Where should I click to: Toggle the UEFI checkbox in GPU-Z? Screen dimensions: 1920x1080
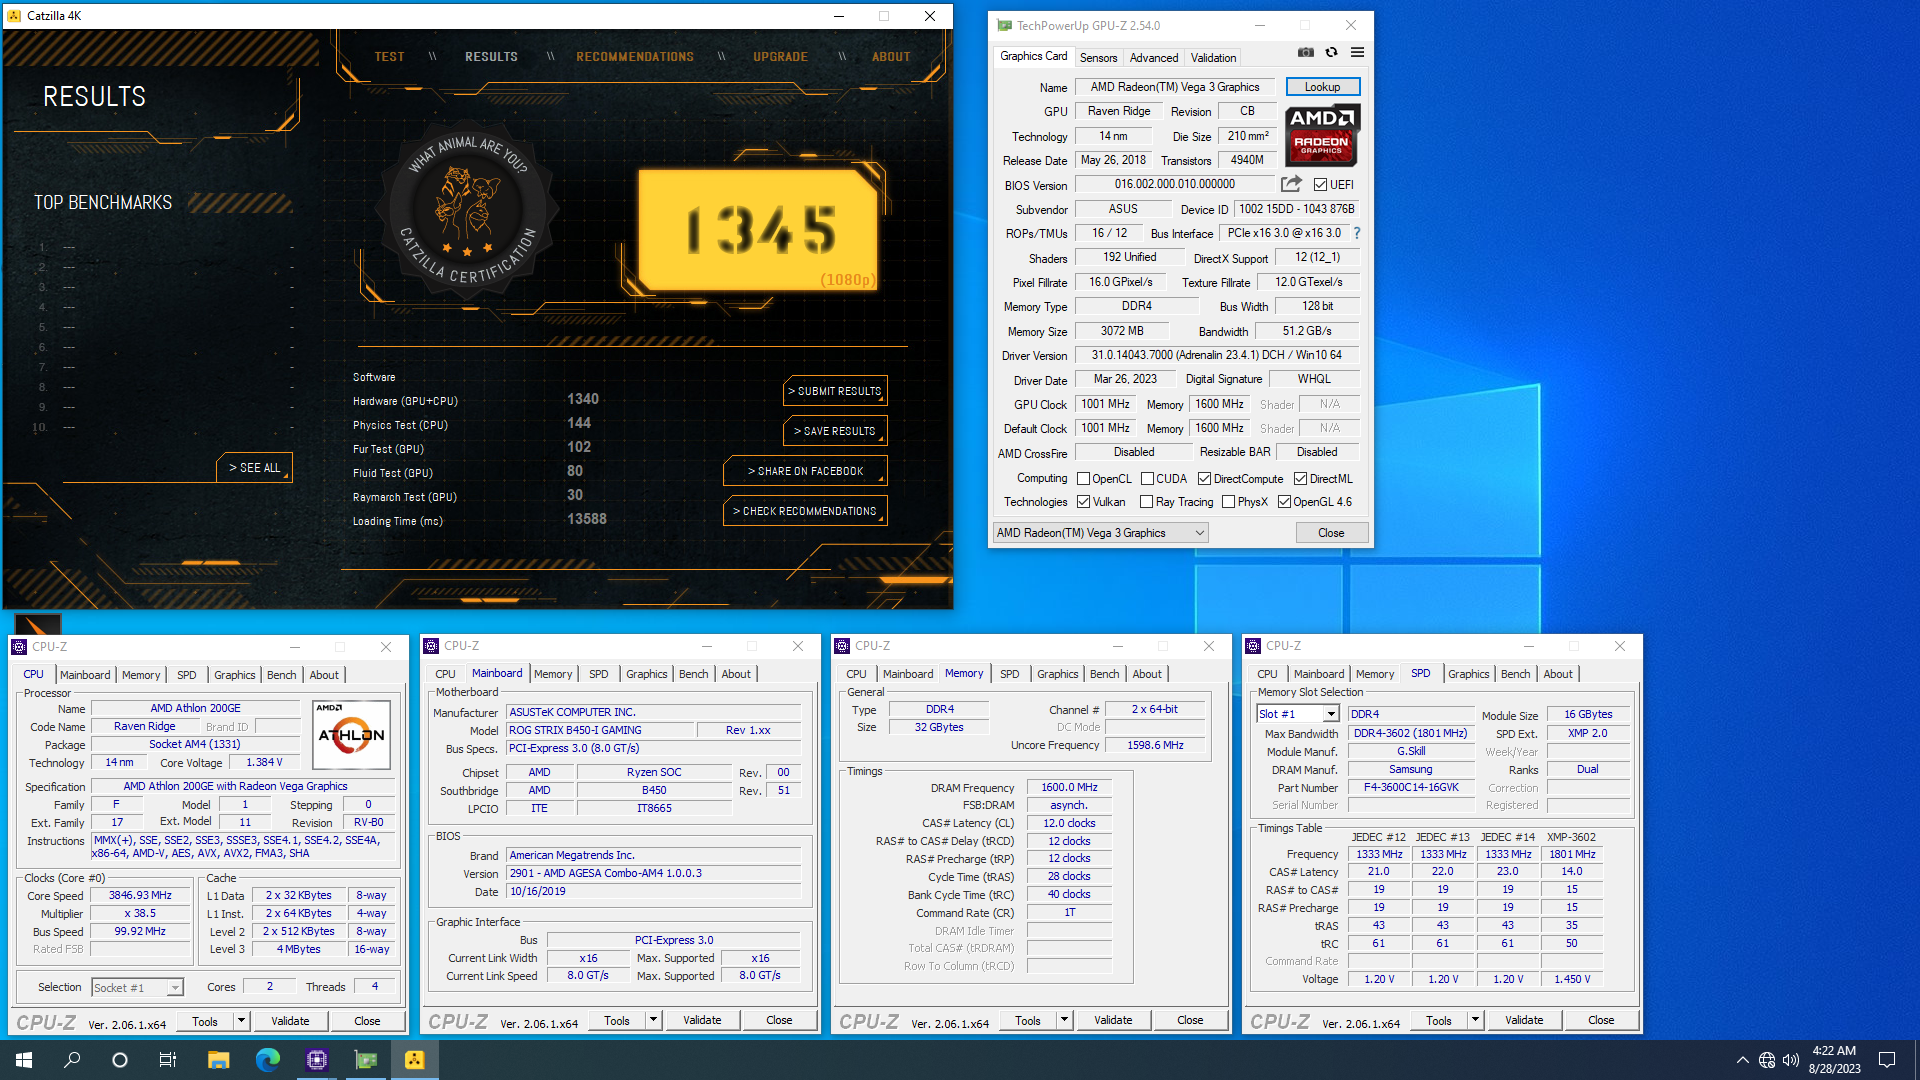pos(1320,185)
